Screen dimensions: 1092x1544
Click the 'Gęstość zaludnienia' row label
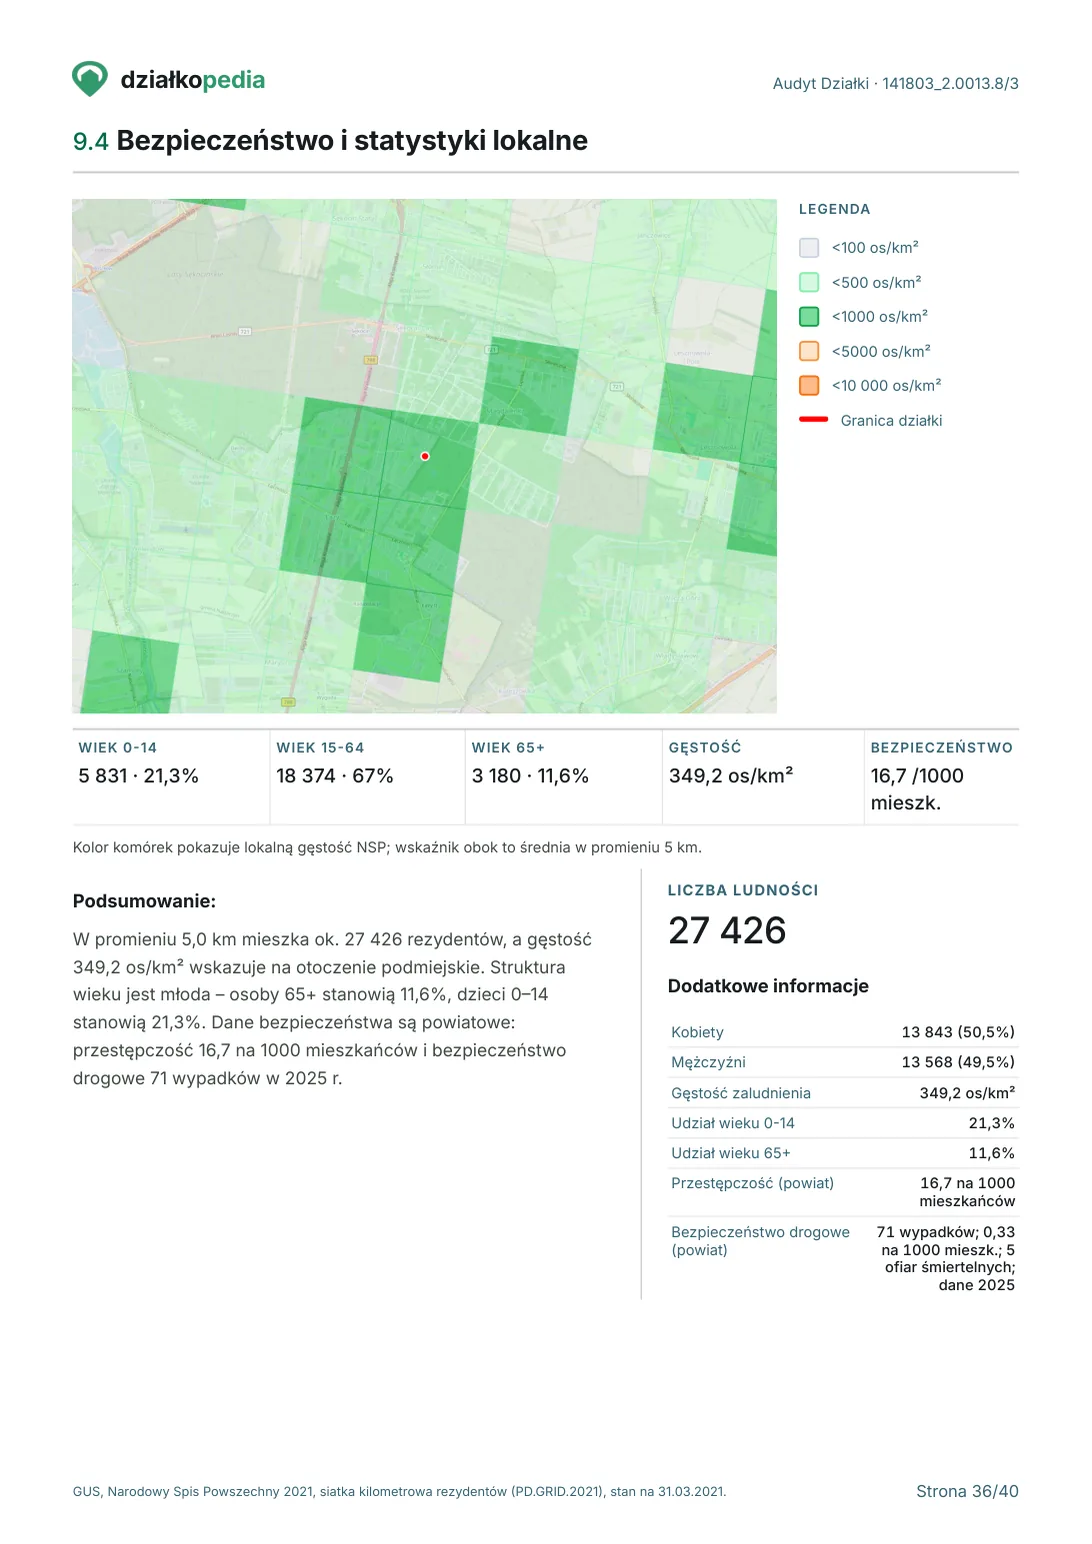click(741, 1093)
